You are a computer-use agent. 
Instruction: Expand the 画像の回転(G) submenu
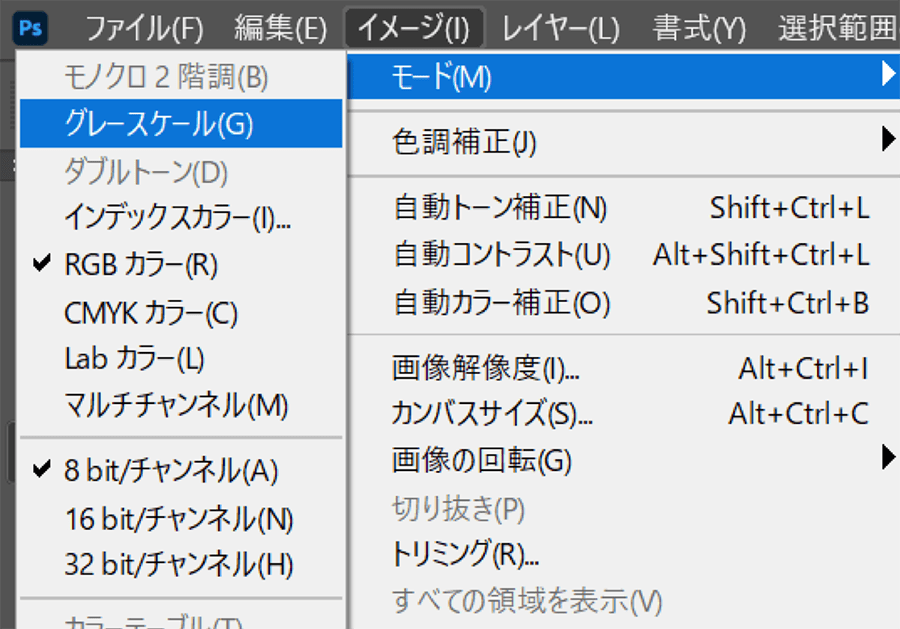481,461
